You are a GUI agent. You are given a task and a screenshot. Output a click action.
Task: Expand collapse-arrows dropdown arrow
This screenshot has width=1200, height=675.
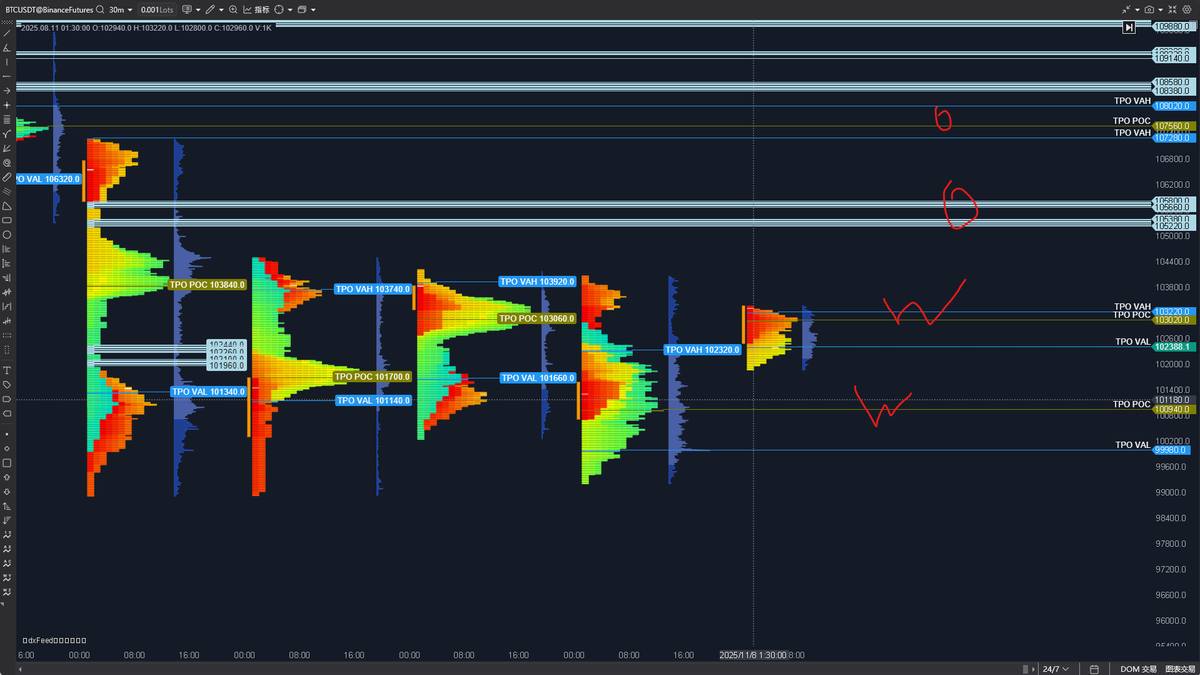point(1137,10)
